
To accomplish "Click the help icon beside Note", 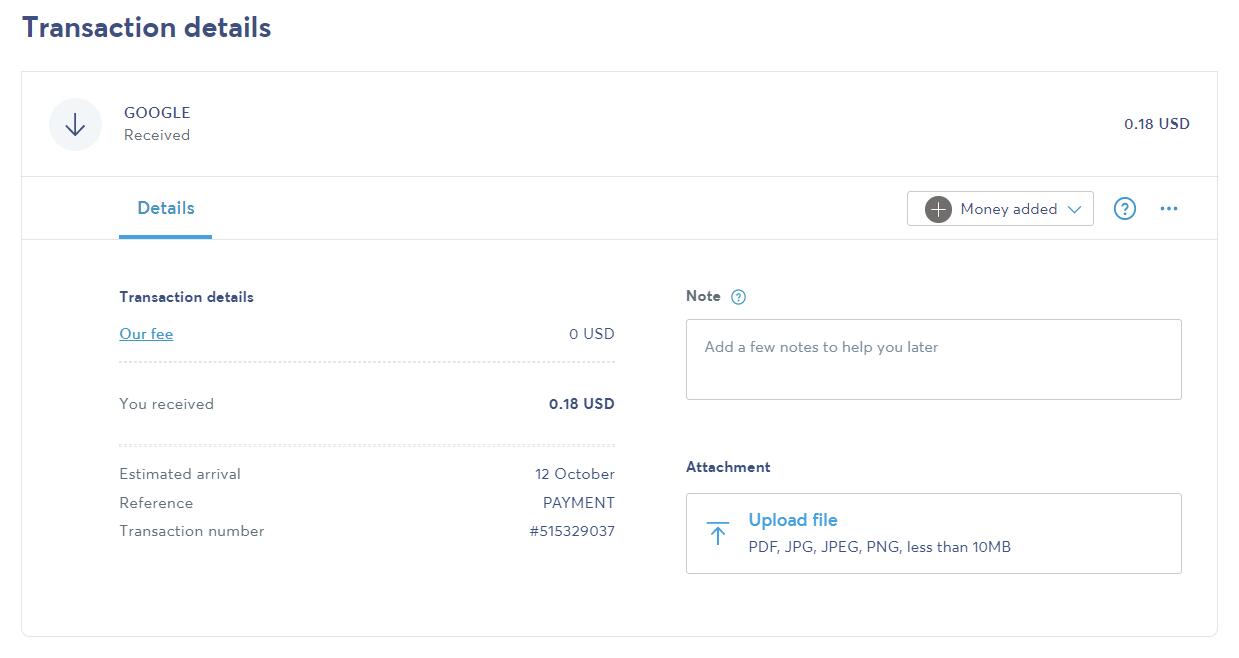I will pyautogui.click(x=739, y=297).
